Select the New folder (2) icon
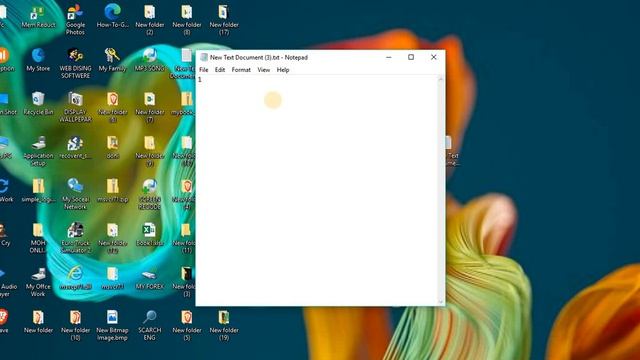 (x=150, y=20)
